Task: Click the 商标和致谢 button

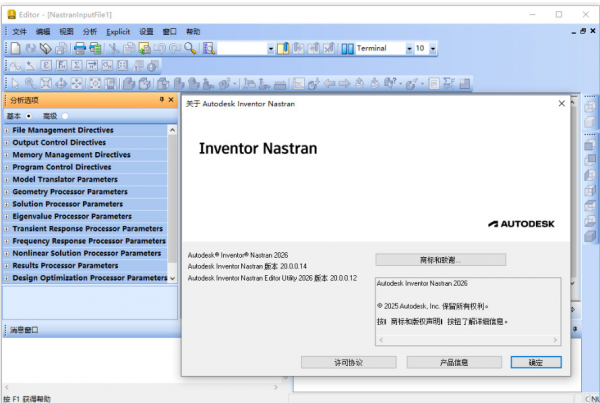Action: tap(440, 260)
